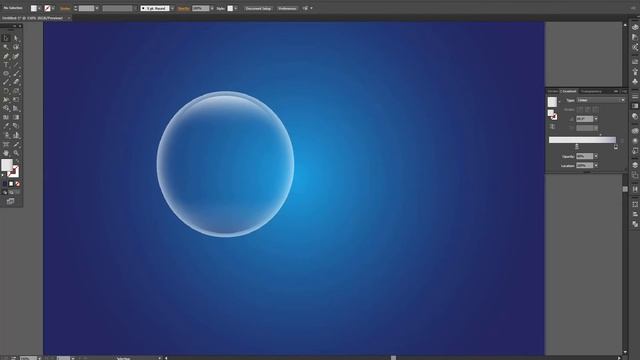Set paint mode to Gradient
Image resolution: width=640 pixels, height=360 pixels.
(x=11, y=184)
